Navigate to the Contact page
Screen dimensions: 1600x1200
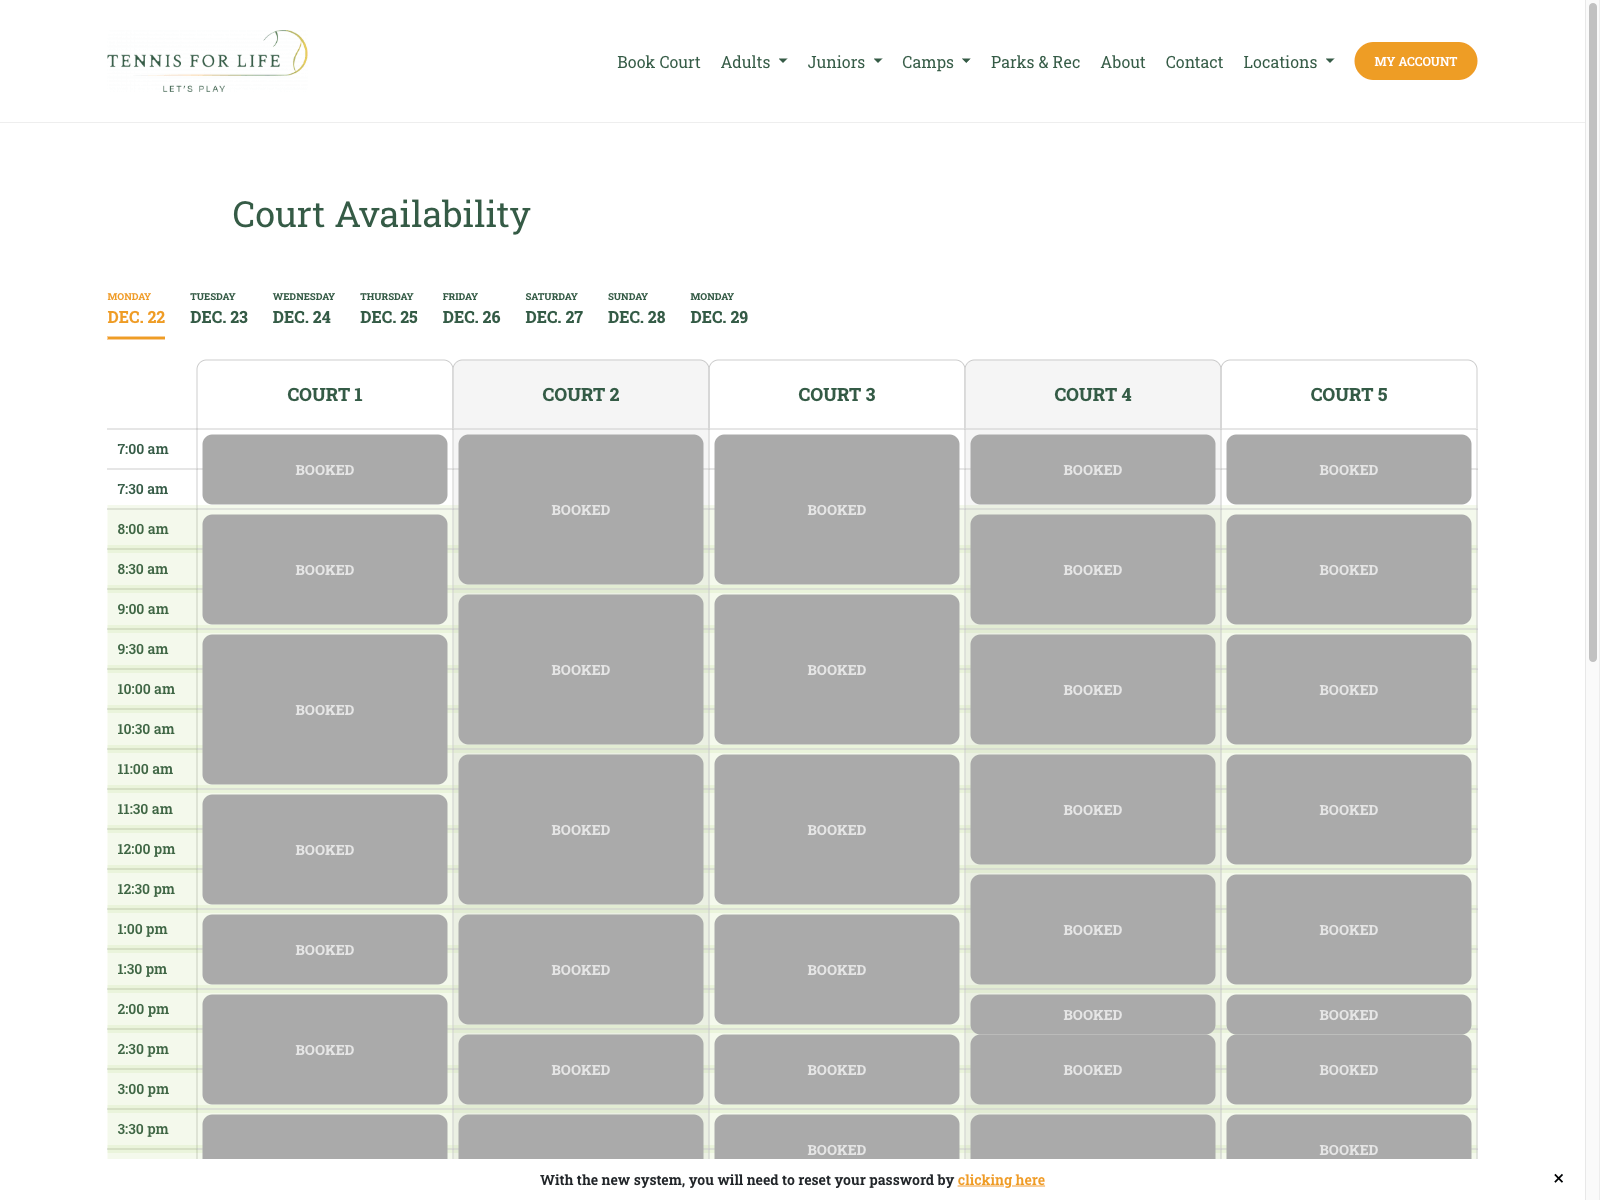pyautogui.click(x=1193, y=62)
